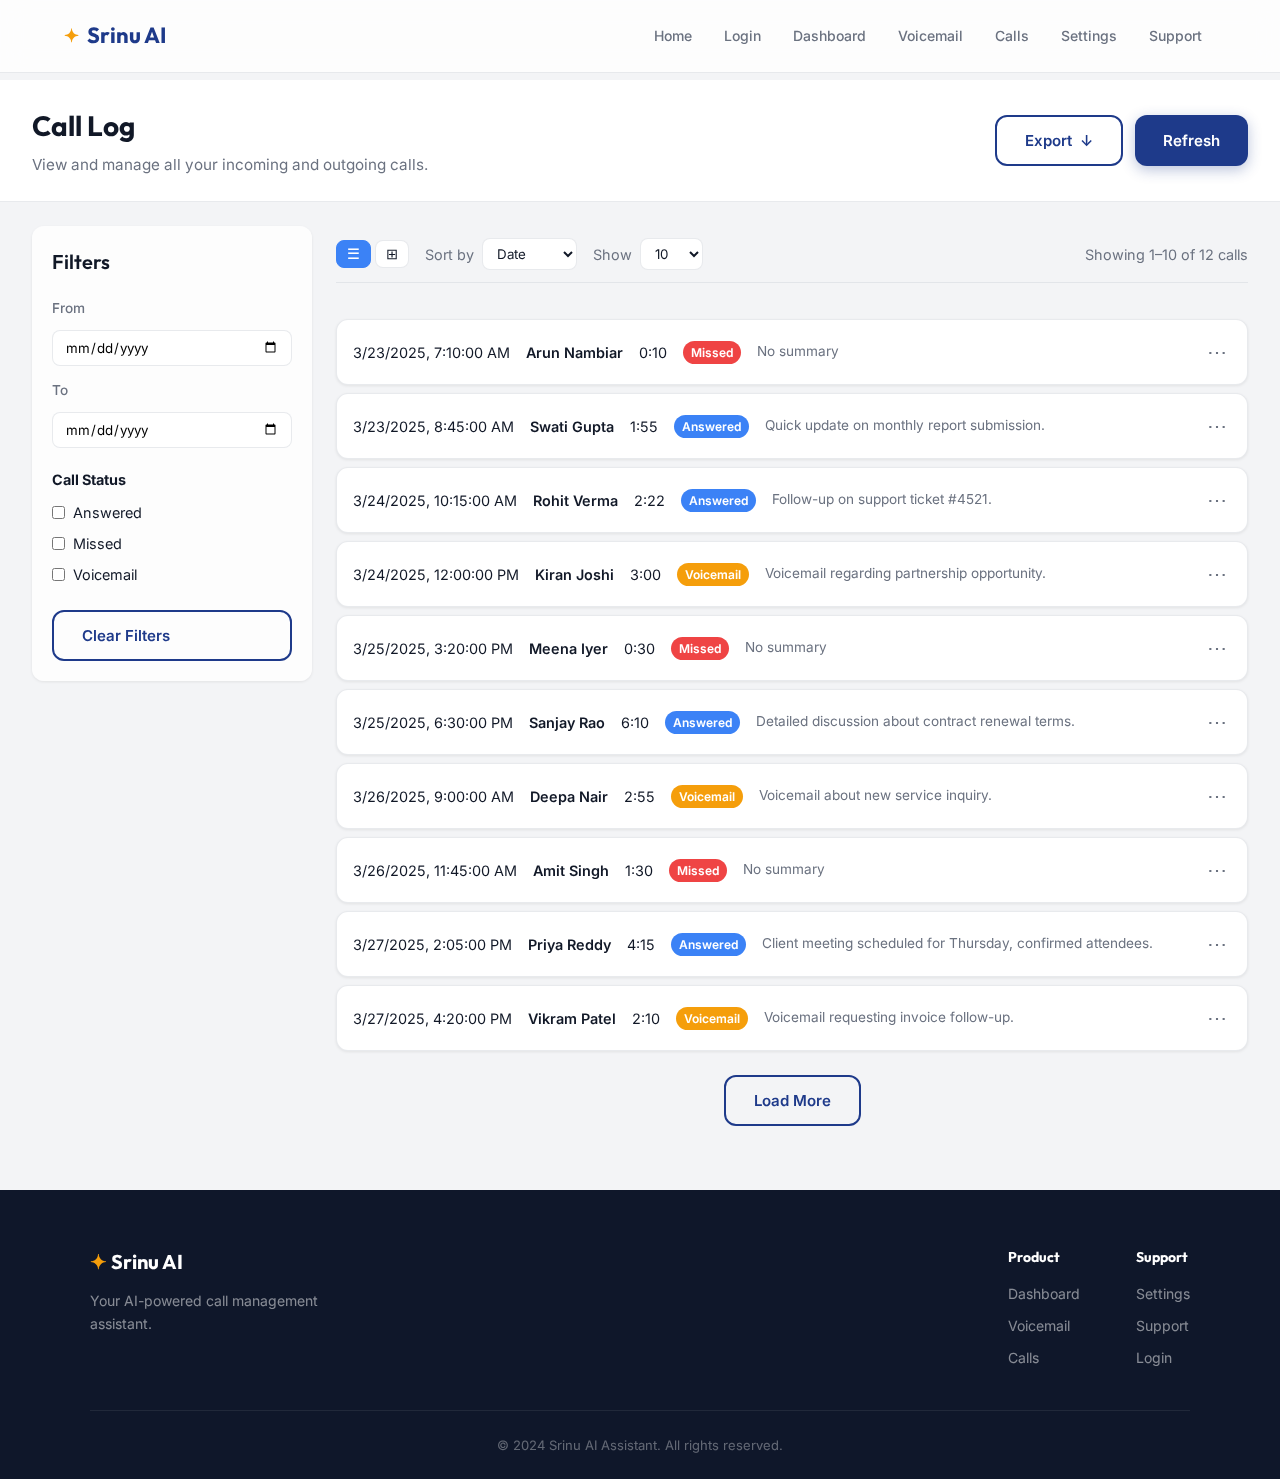
Task: Open the Sort by Date dropdown
Action: (x=529, y=254)
